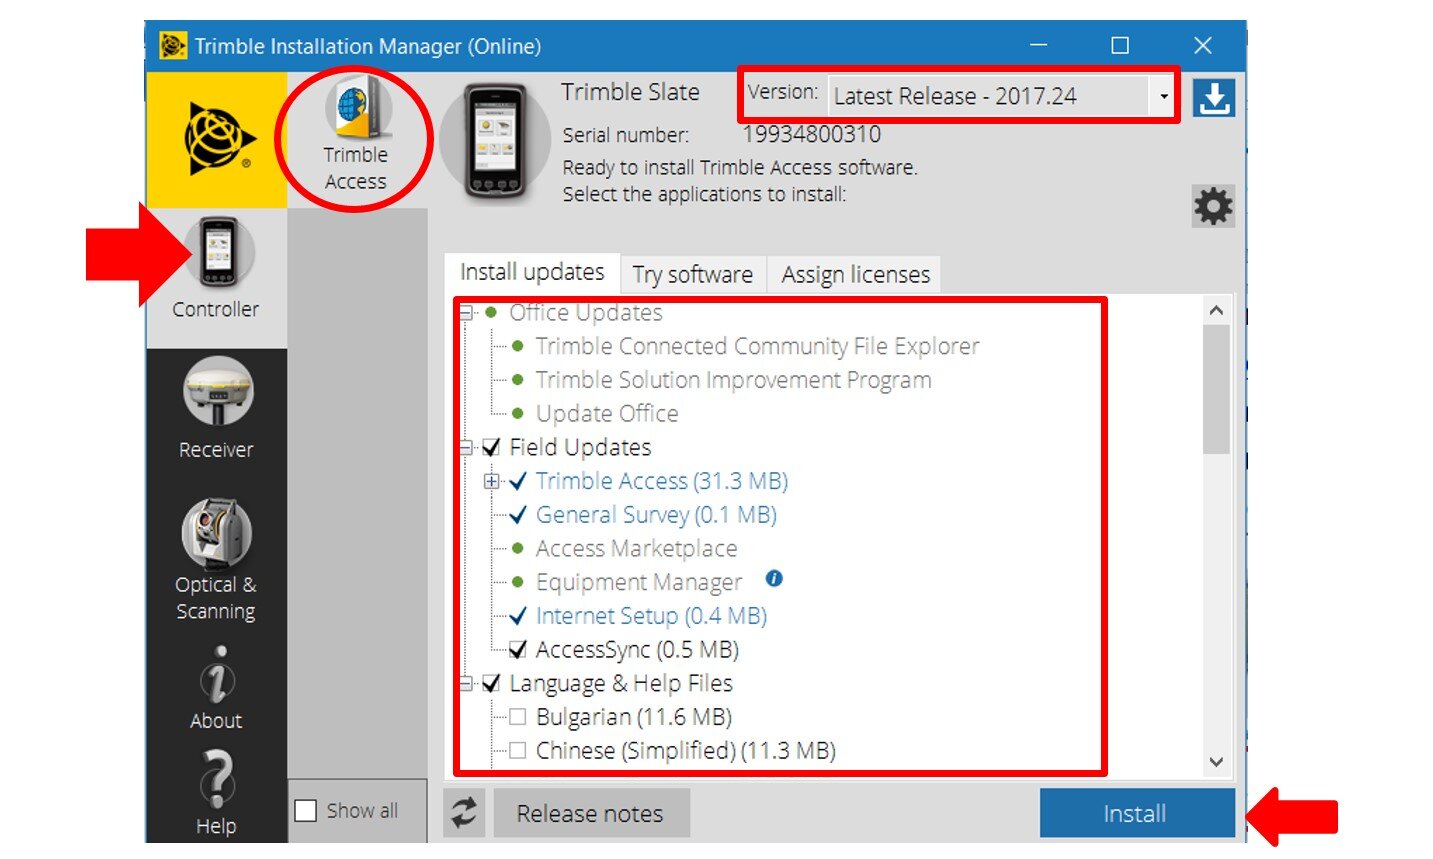
Task: Uncheck the Language & Help Files checkbox
Action: coord(491,684)
